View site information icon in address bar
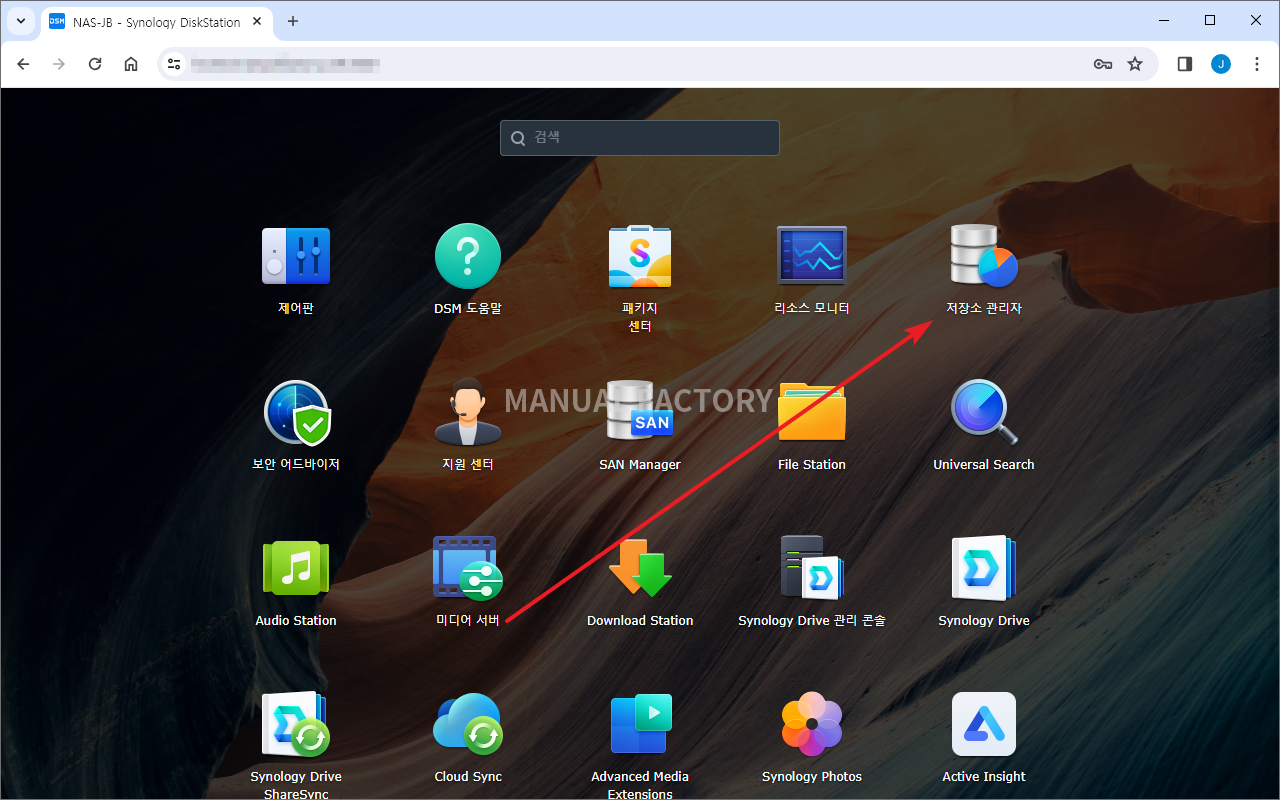This screenshot has height=800, width=1280. coord(175,64)
